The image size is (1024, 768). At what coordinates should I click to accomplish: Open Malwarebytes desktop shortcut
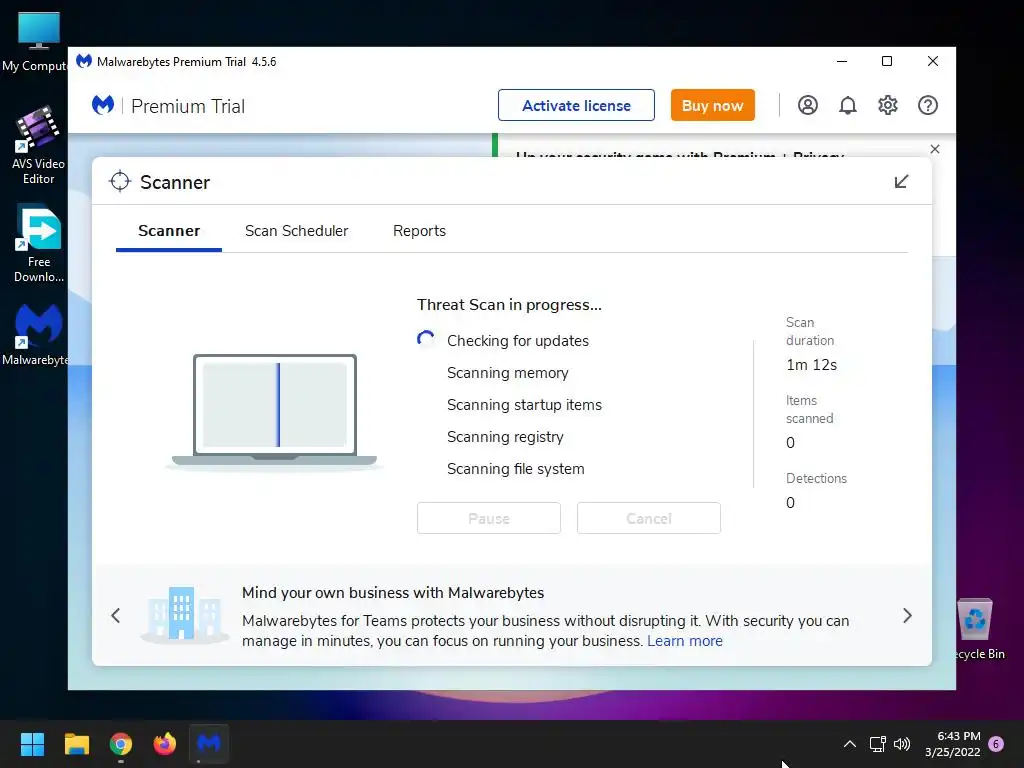pyautogui.click(x=35, y=334)
